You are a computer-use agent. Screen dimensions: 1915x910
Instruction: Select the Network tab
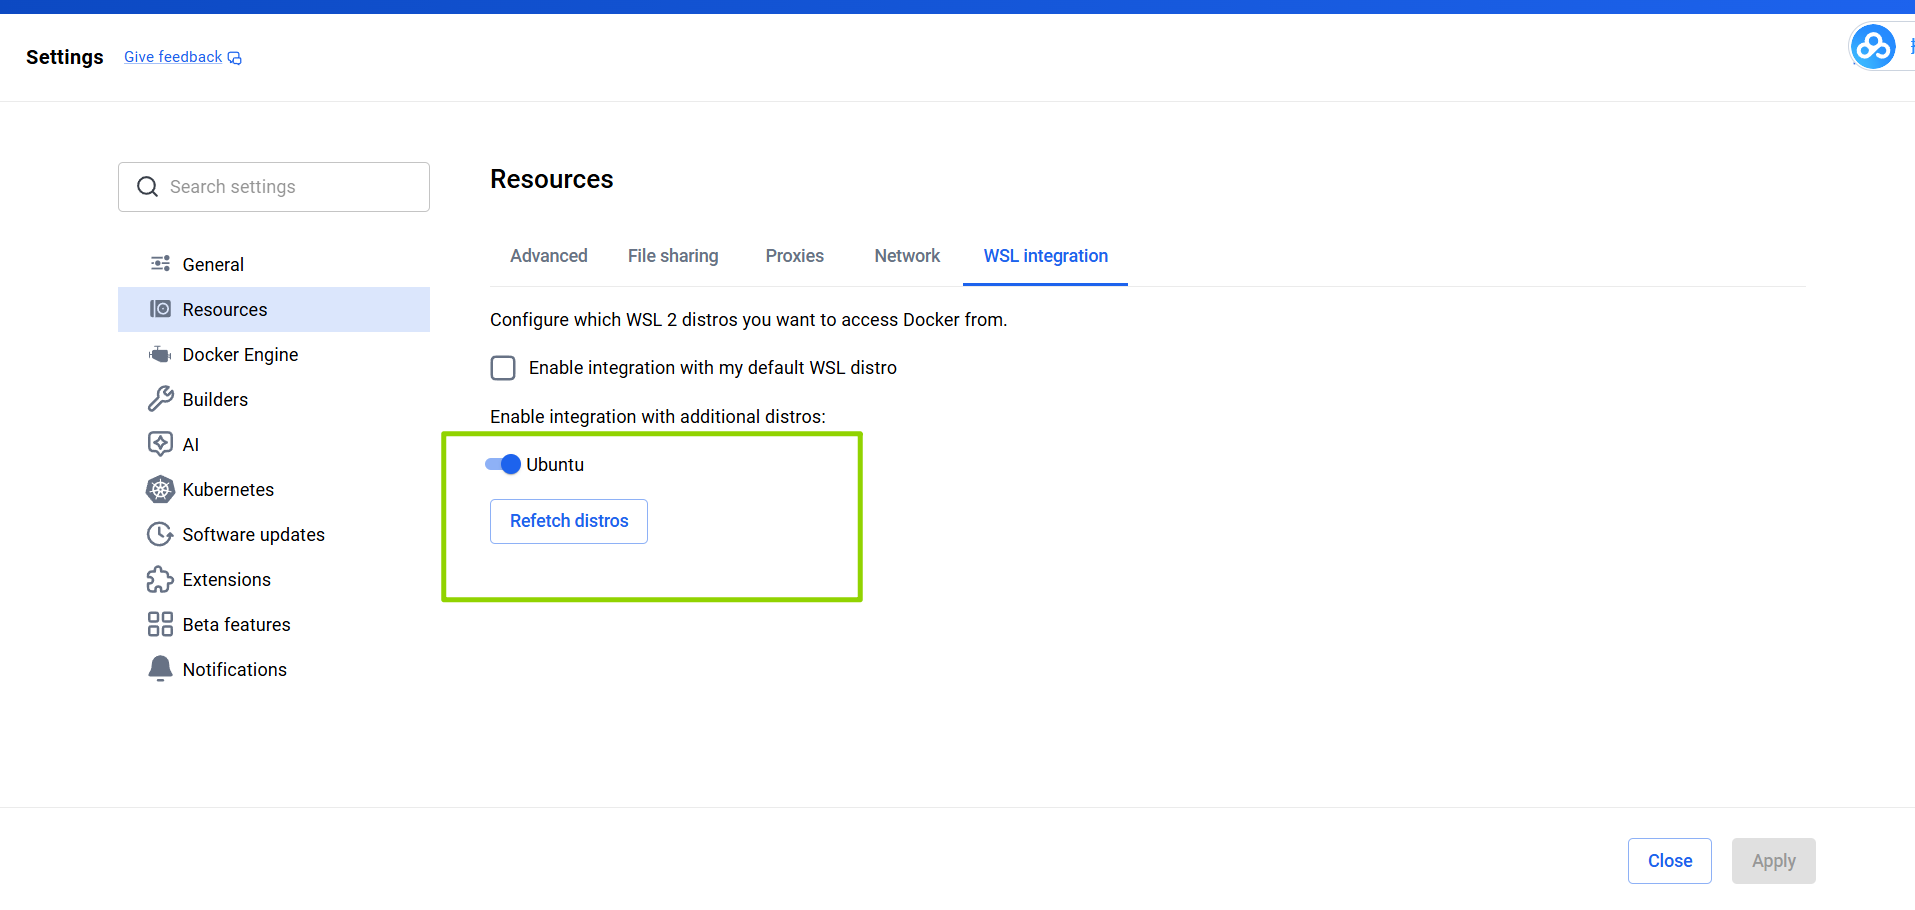[907, 256]
